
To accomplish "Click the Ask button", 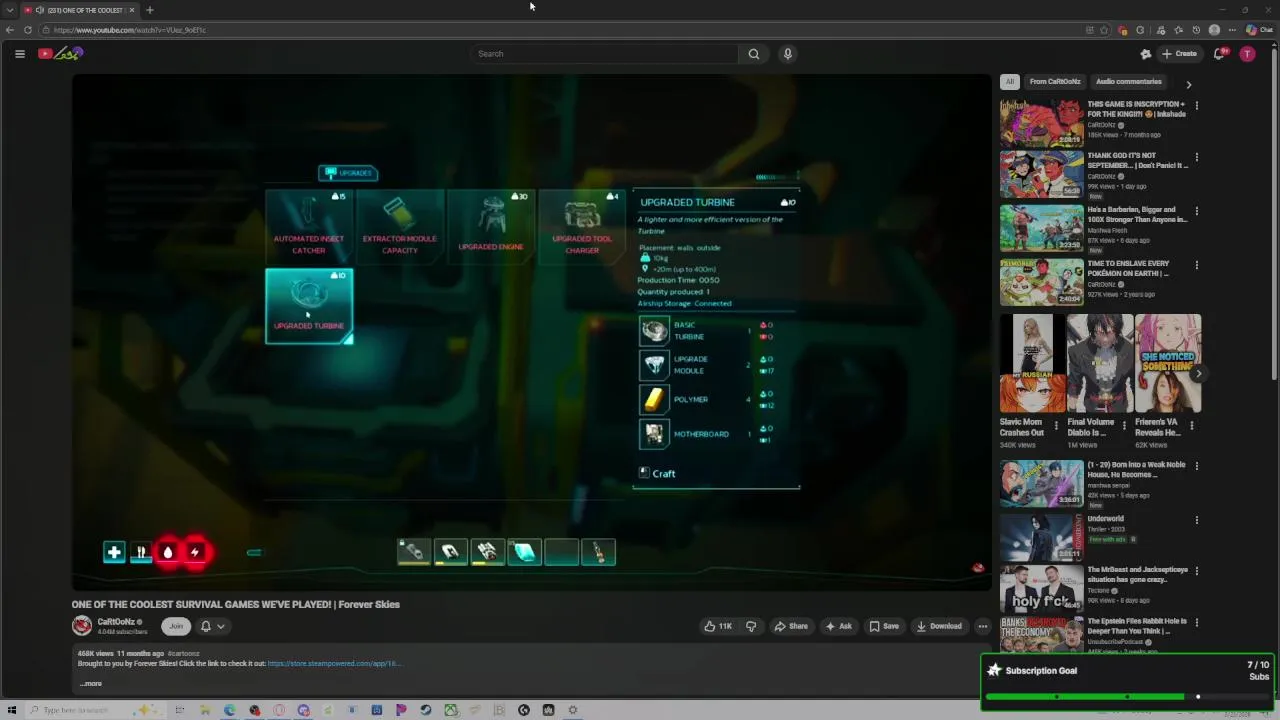I will pyautogui.click(x=838, y=626).
